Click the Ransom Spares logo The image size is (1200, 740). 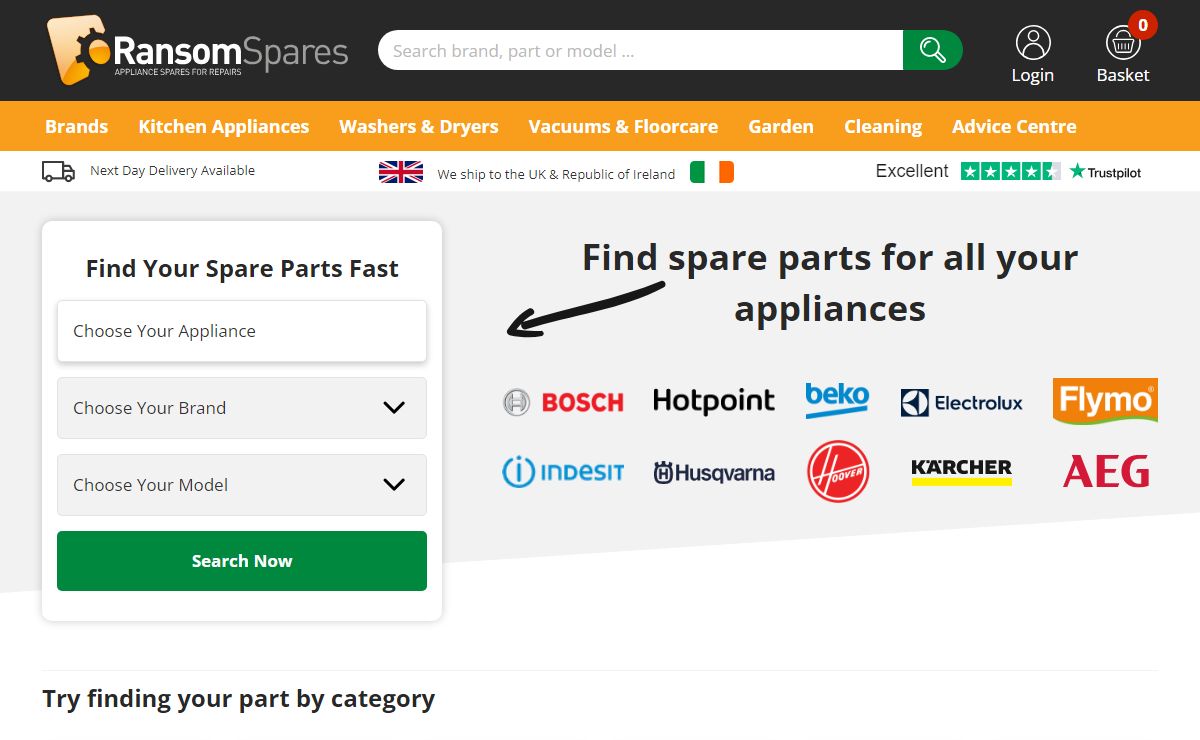point(197,50)
